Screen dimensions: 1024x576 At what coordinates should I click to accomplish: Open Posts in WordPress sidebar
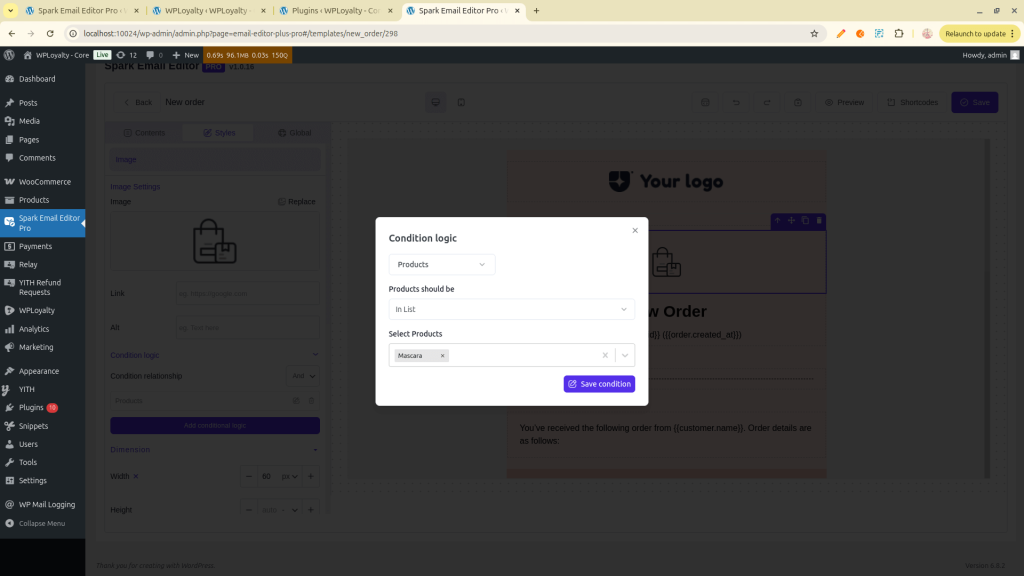28,103
